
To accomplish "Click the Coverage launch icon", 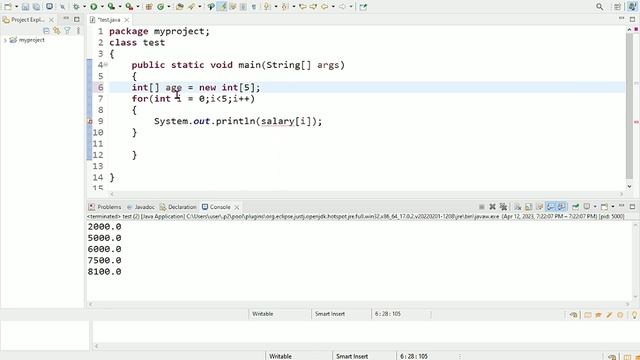I will pos(111,7).
